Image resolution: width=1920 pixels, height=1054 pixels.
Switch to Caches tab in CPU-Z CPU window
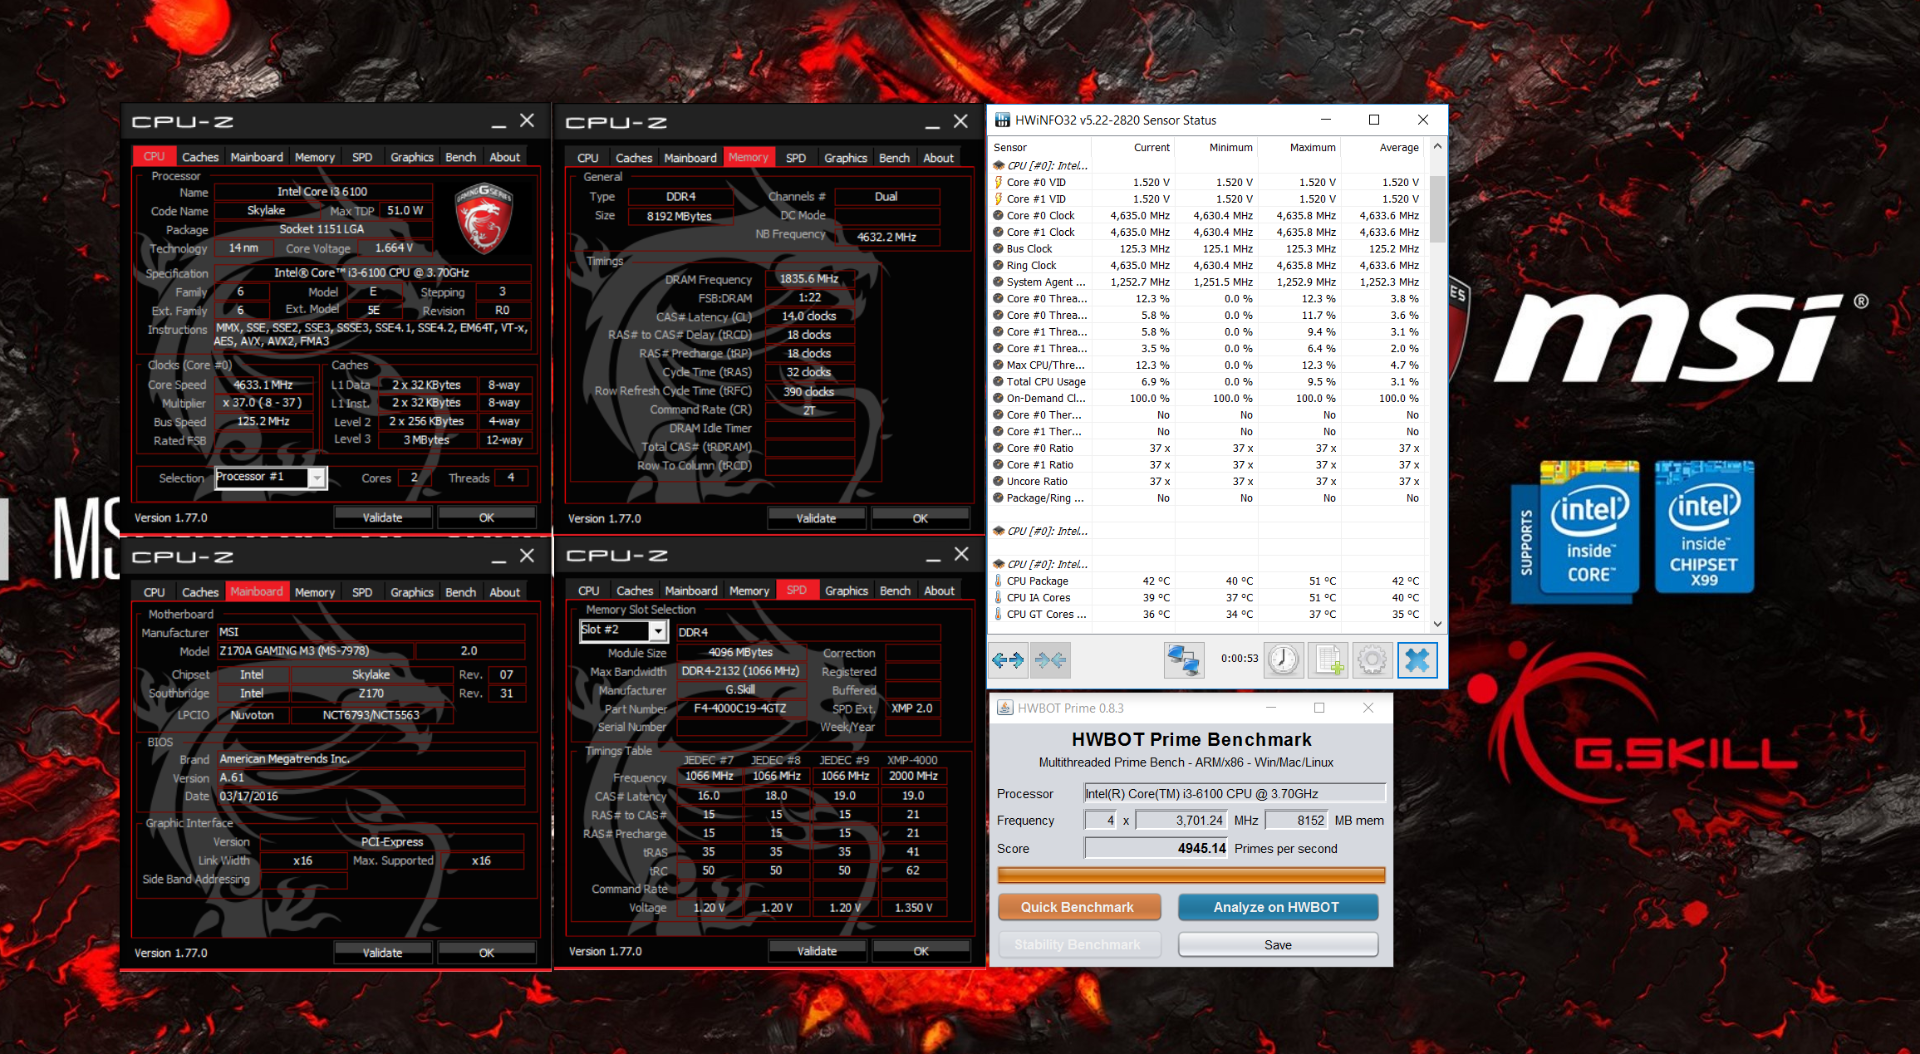tap(200, 157)
